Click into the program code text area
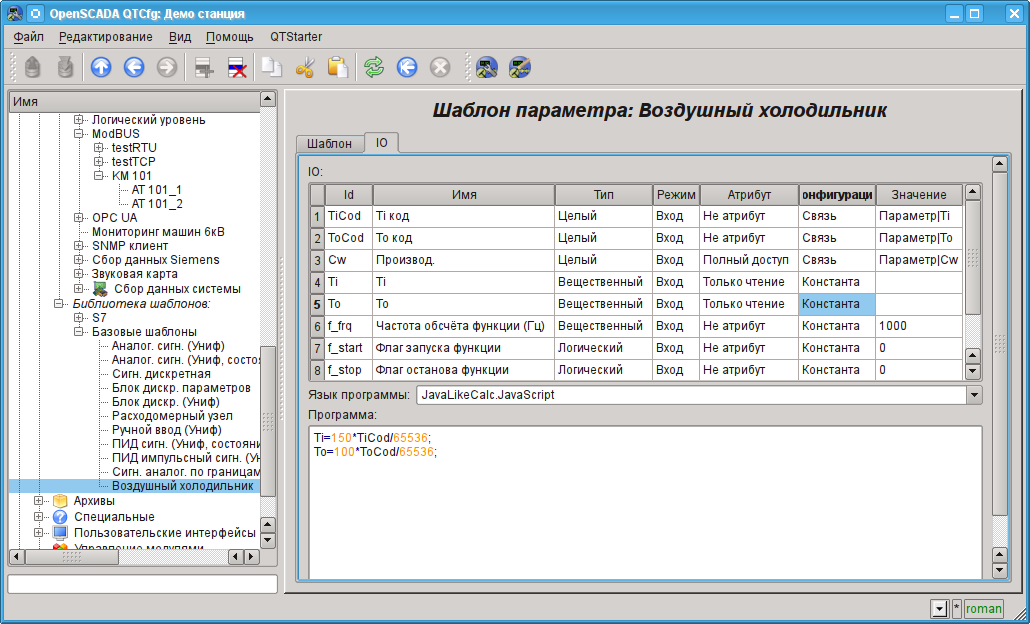The height and width of the screenshot is (624, 1030). 644,505
